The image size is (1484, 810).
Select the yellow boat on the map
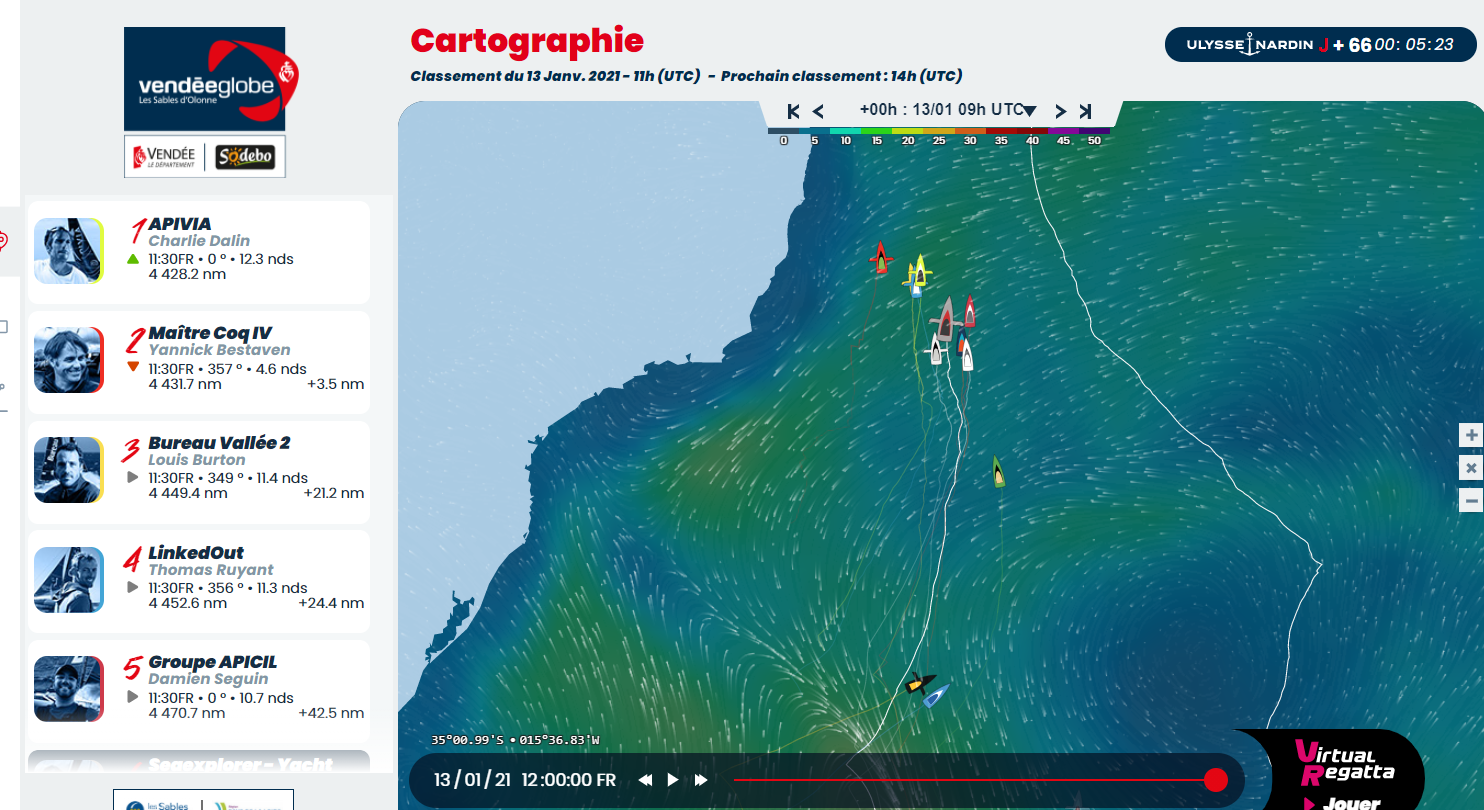tap(919, 270)
